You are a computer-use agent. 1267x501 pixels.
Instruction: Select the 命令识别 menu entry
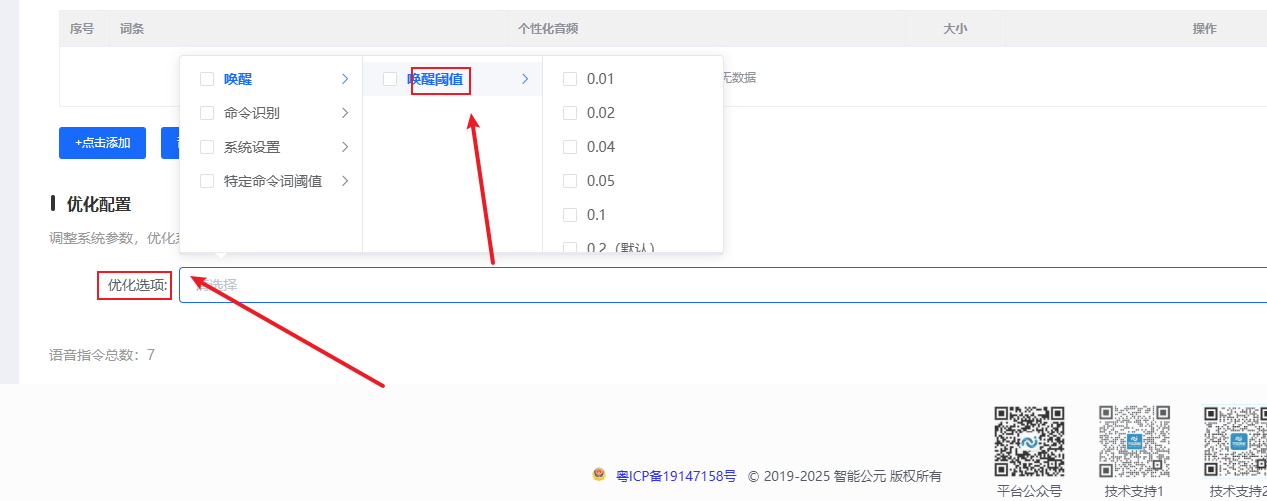tap(271, 113)
